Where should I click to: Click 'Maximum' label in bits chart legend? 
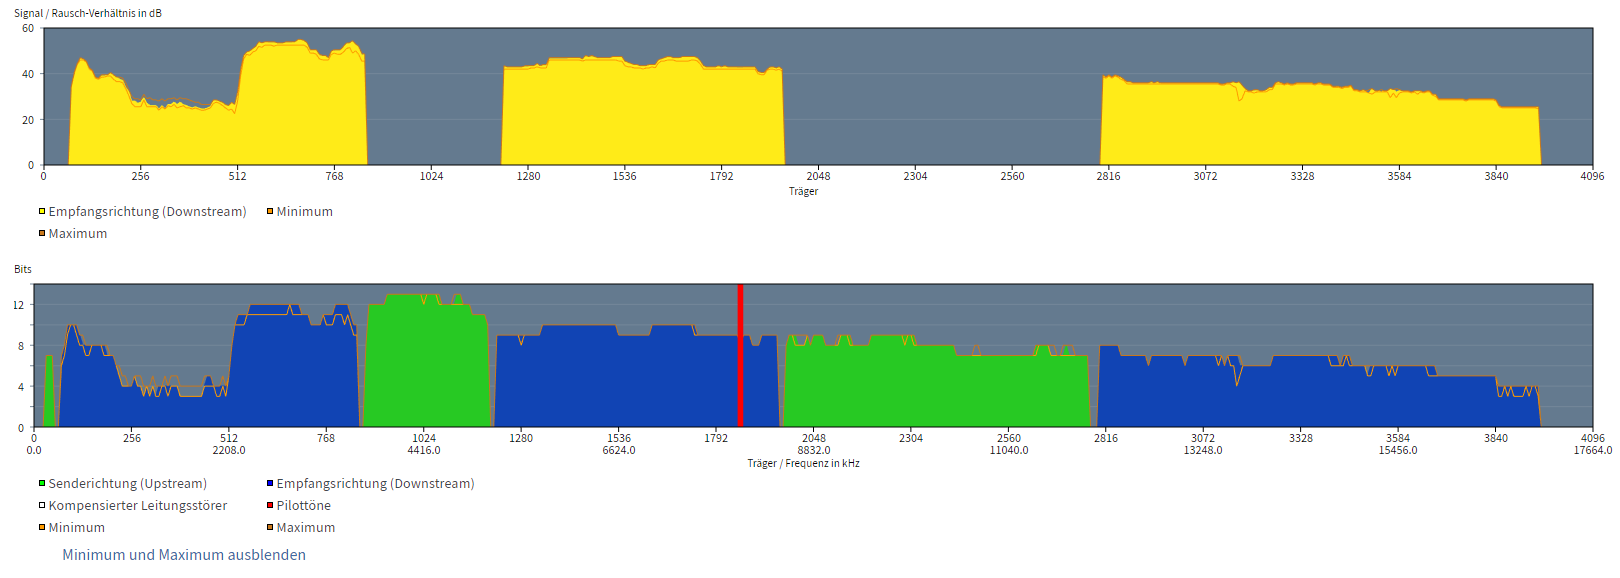tap(306, 528)
